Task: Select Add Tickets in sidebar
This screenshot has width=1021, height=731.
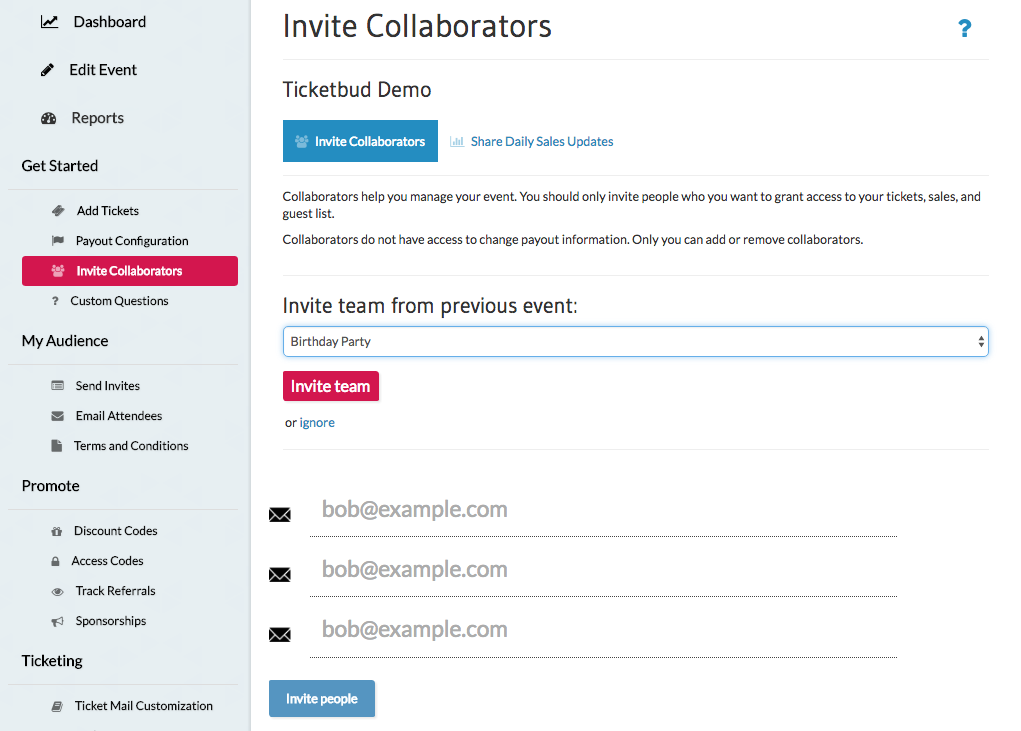Action: 107,210
